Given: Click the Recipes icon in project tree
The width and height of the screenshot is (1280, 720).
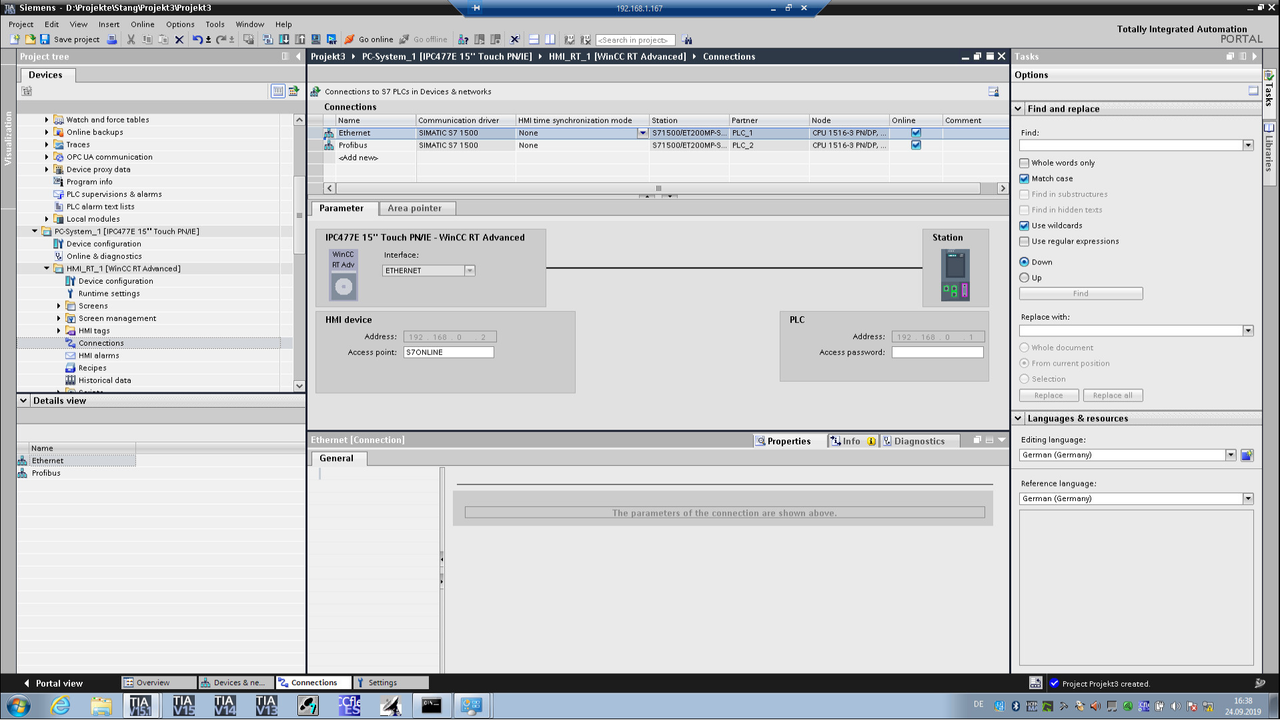Looking at the screenshot, I should pyautogui.click(x=70, y=368).
